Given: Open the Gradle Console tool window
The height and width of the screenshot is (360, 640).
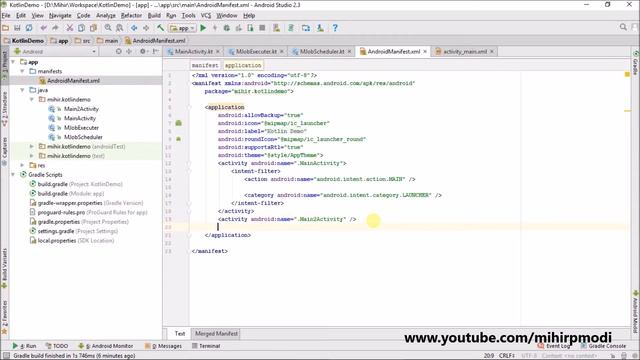Looking at the screenshot, I should pyautogui.click(x=603, y=346).
